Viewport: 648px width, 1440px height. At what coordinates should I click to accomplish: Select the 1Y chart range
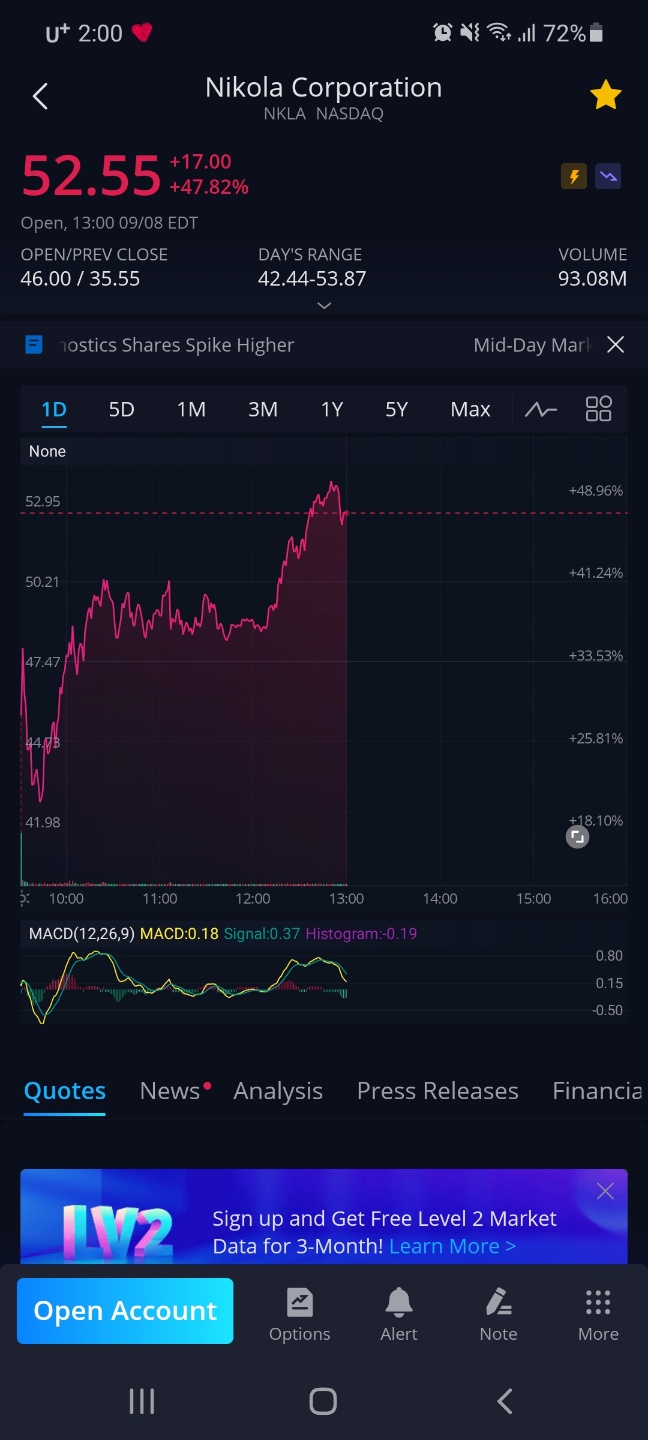coord(332,409)
